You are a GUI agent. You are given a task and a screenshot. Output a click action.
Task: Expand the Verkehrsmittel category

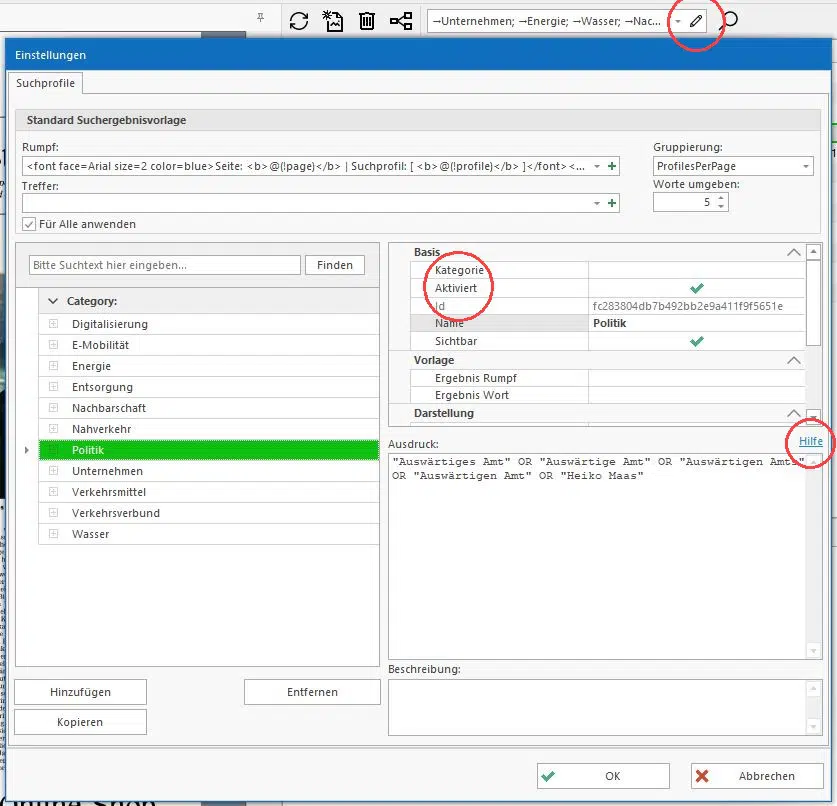pyautogui.click(x=53, y=492)
